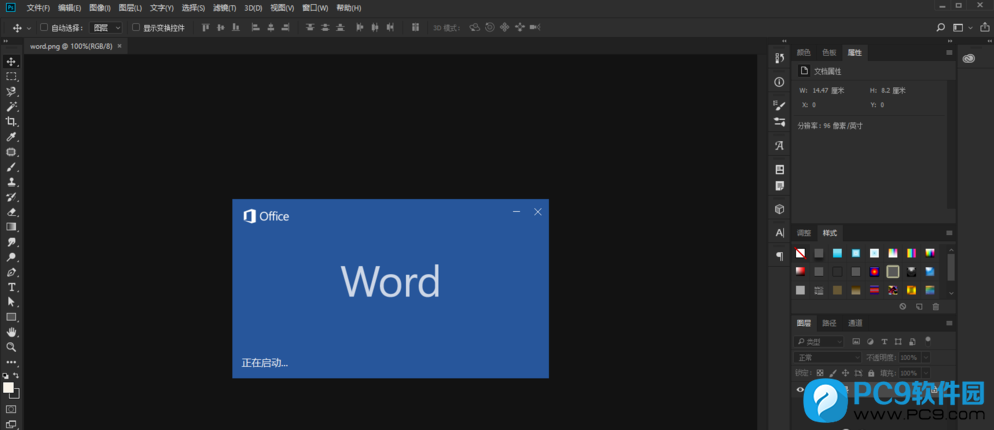Open the properties panel flyout menu
The width and height of the screenshot is (994, 430).
coord(949,53)
